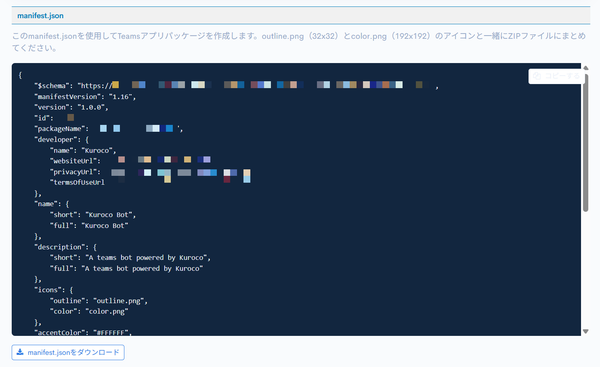
Task: Click the Japanese instruction text about the Teams app package
Action: 298,42
